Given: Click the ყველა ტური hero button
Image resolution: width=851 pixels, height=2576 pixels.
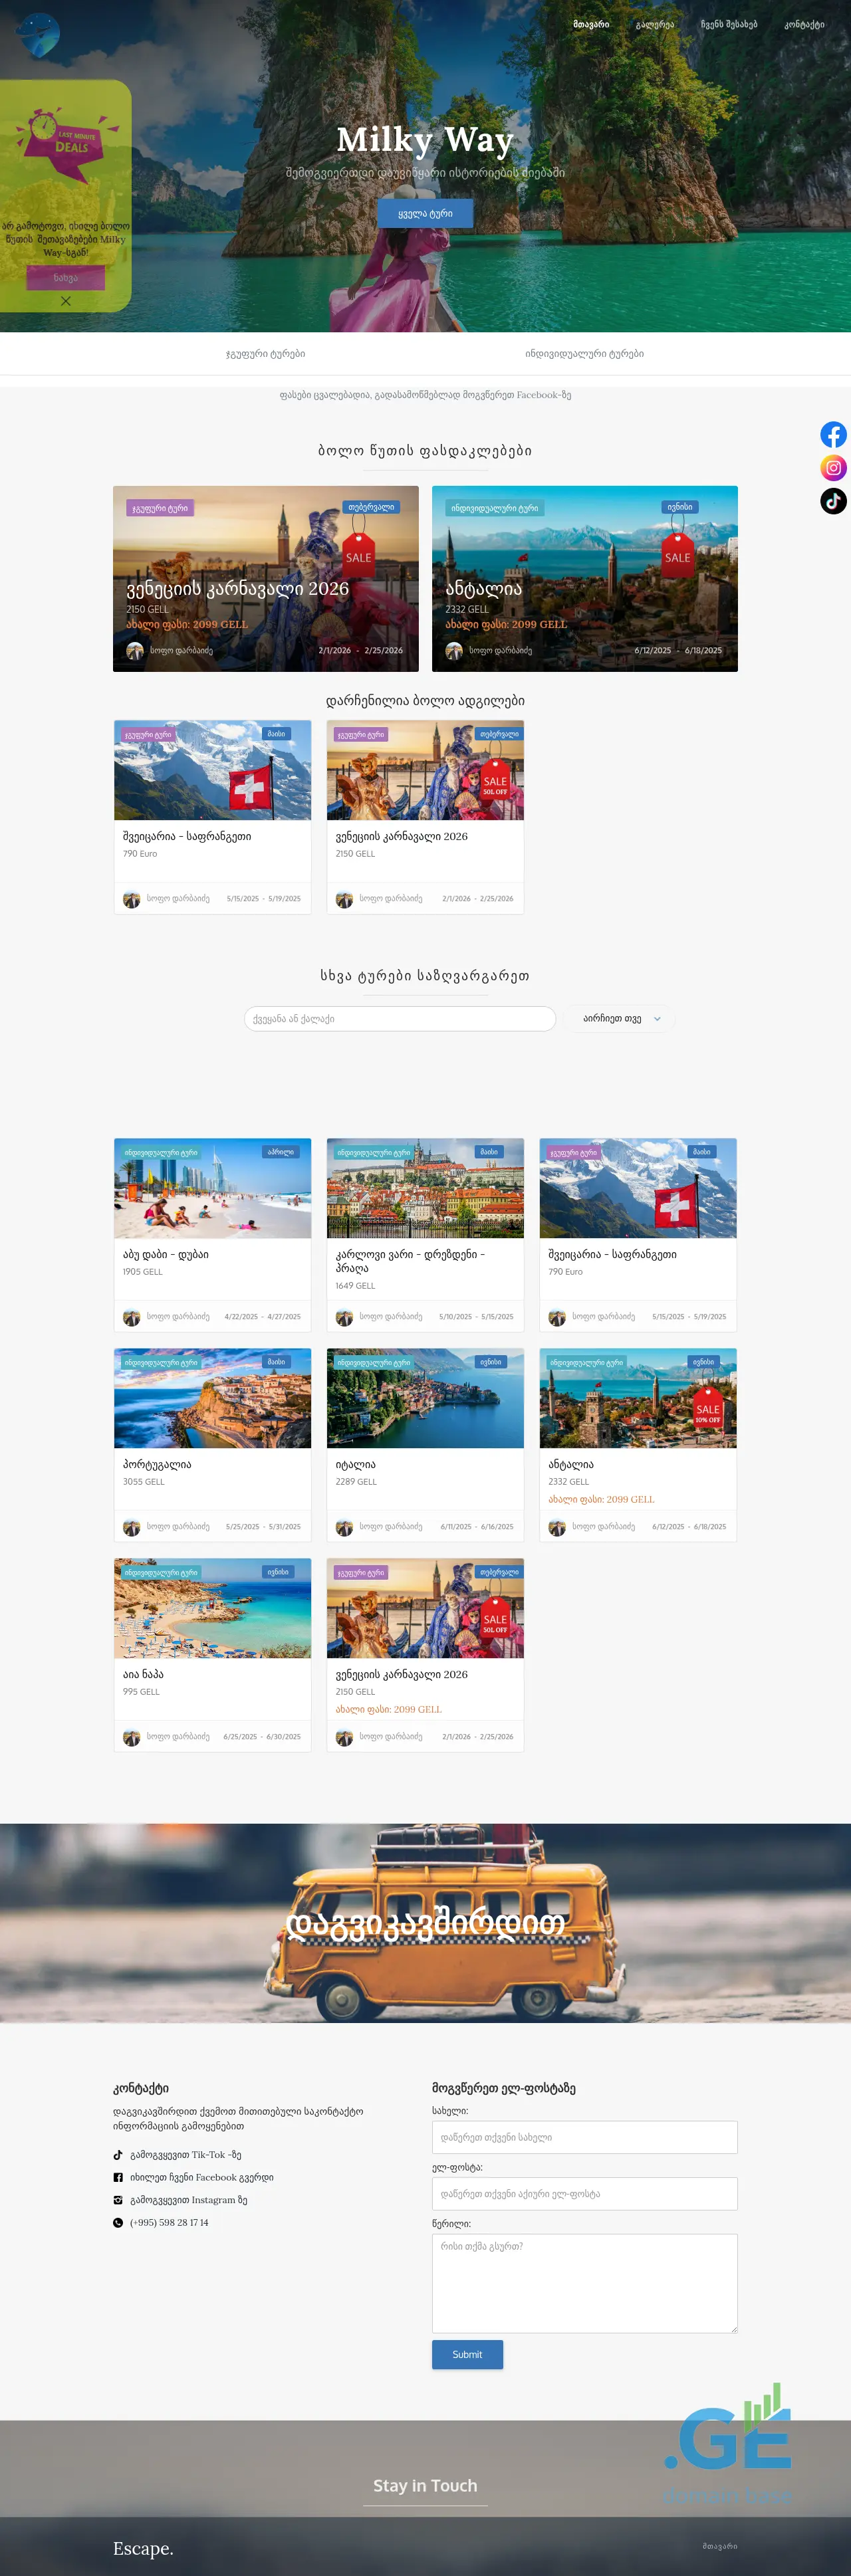Looking at the screenshot, I should (425, 213).
